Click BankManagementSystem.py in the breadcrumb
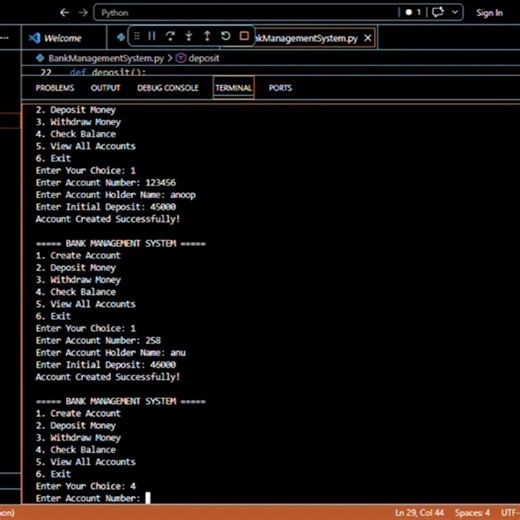 pyautogui.click(x=106, y=58)
